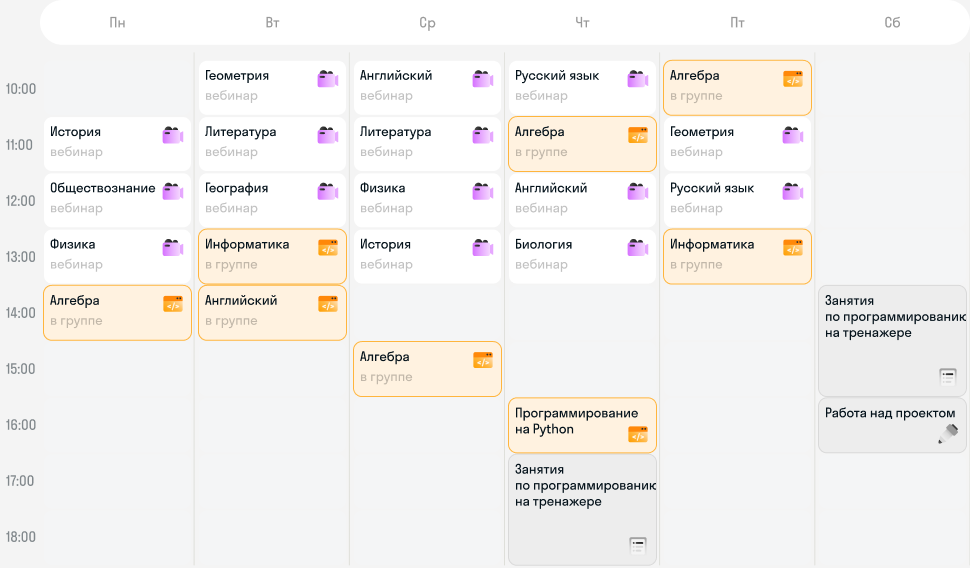Select the Пн day tab
Image resolution: width=970 pixels, height=568 pixels.
[x=118, y=23]
